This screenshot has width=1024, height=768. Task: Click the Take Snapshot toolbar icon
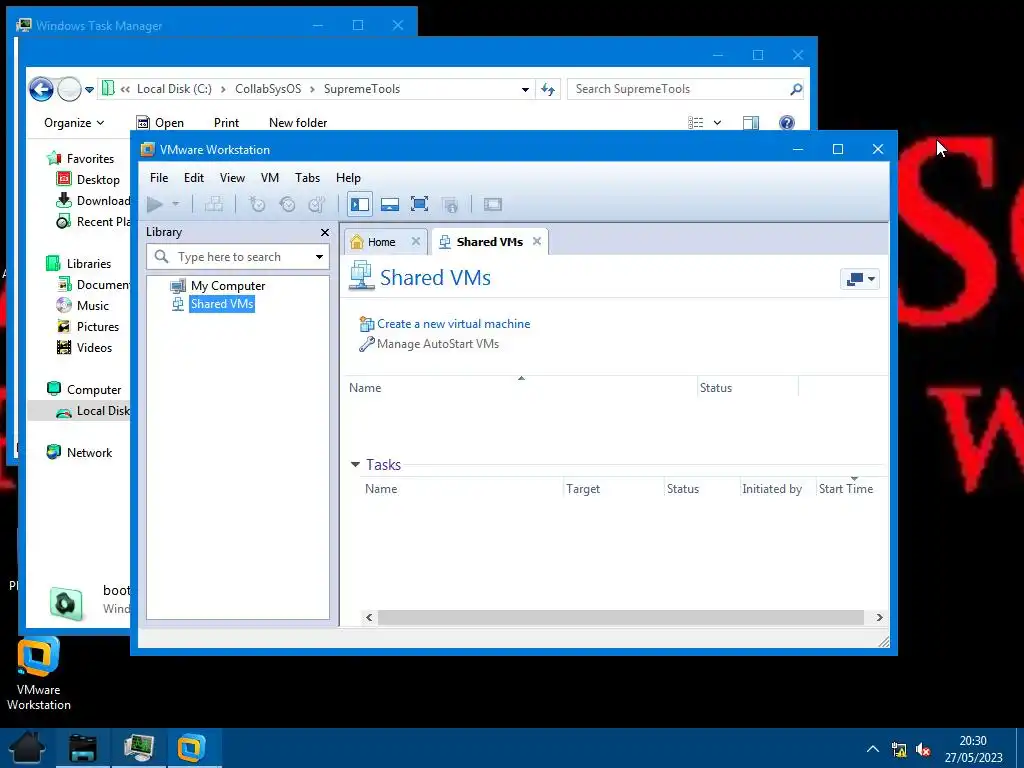pyautogui.click(x=257, y=204)
